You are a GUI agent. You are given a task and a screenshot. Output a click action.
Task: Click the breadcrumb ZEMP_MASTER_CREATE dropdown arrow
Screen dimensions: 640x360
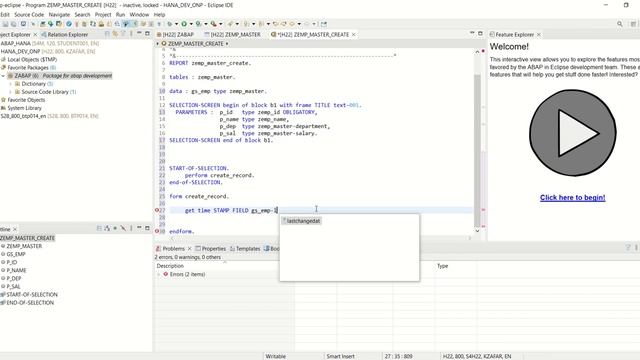(x=227, y=44)
